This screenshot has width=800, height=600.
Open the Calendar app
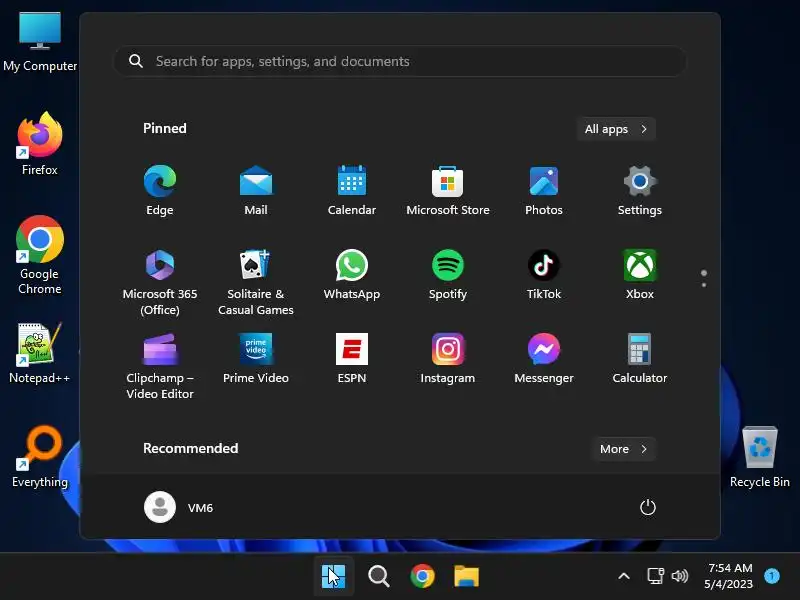tap(352, 190)
